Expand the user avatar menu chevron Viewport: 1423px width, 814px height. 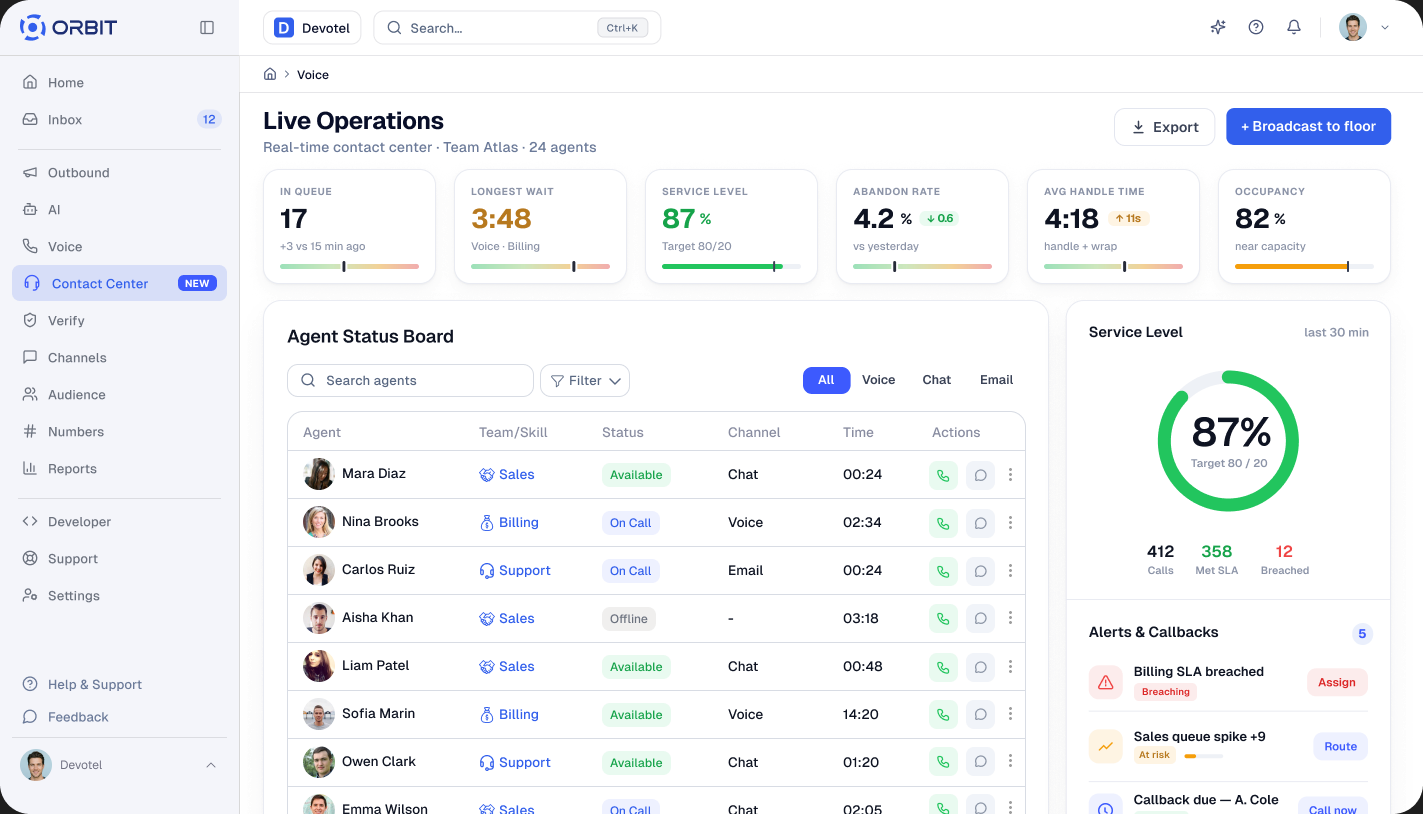tap(1385, 28)
